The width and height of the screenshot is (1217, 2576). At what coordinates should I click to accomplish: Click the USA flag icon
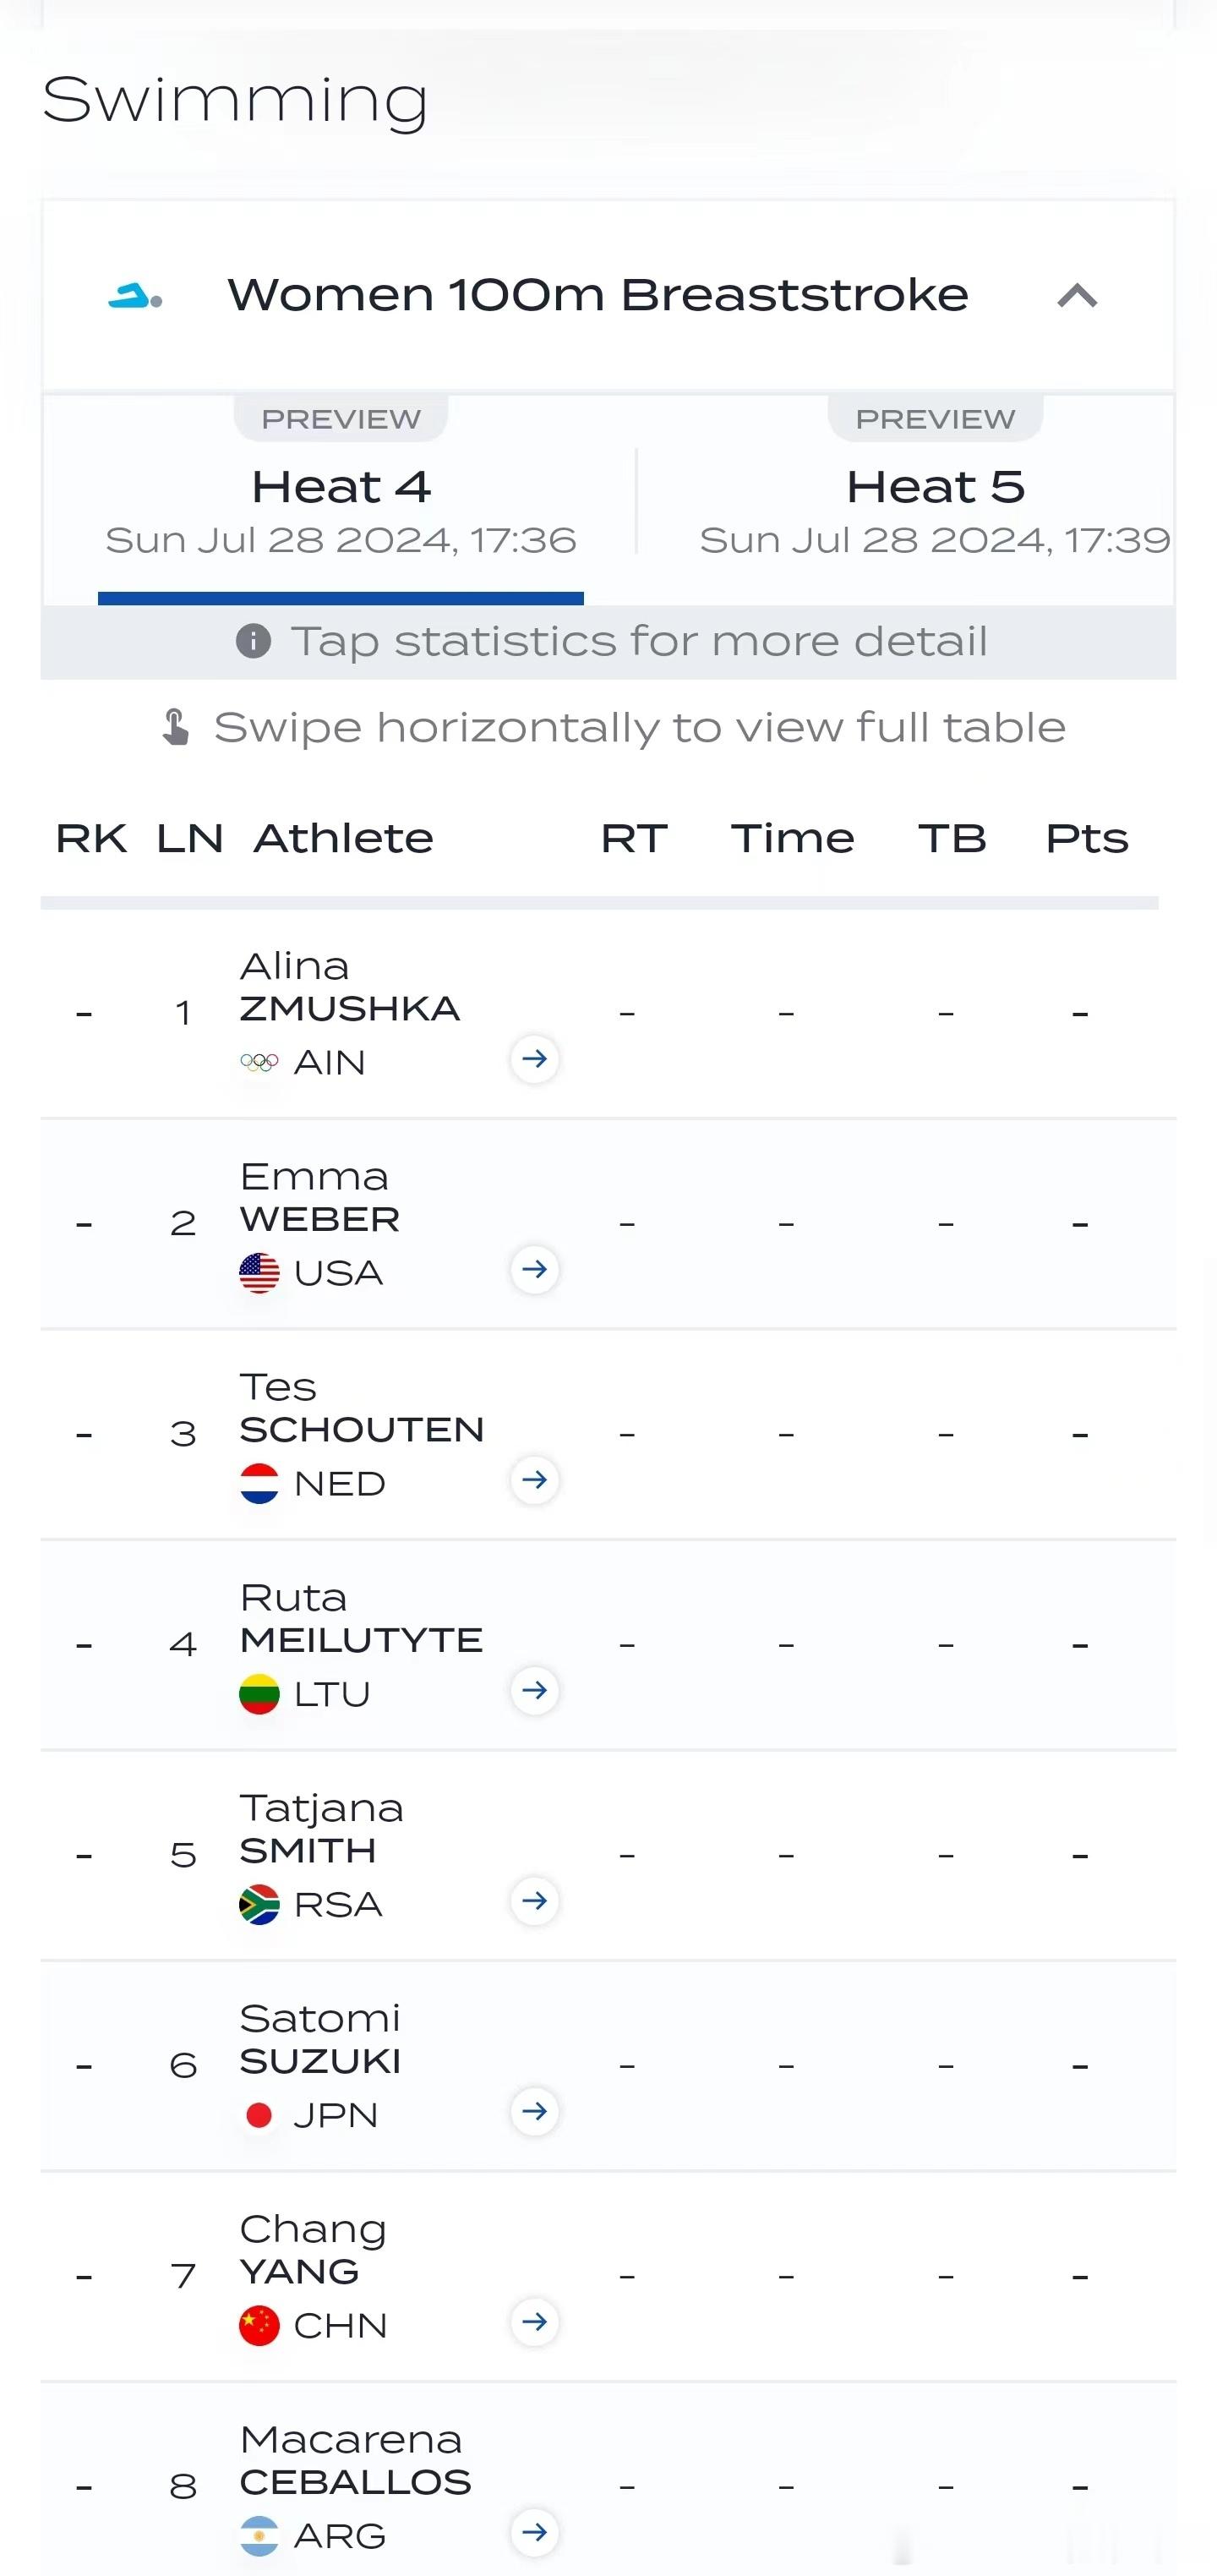[259, 1273]
